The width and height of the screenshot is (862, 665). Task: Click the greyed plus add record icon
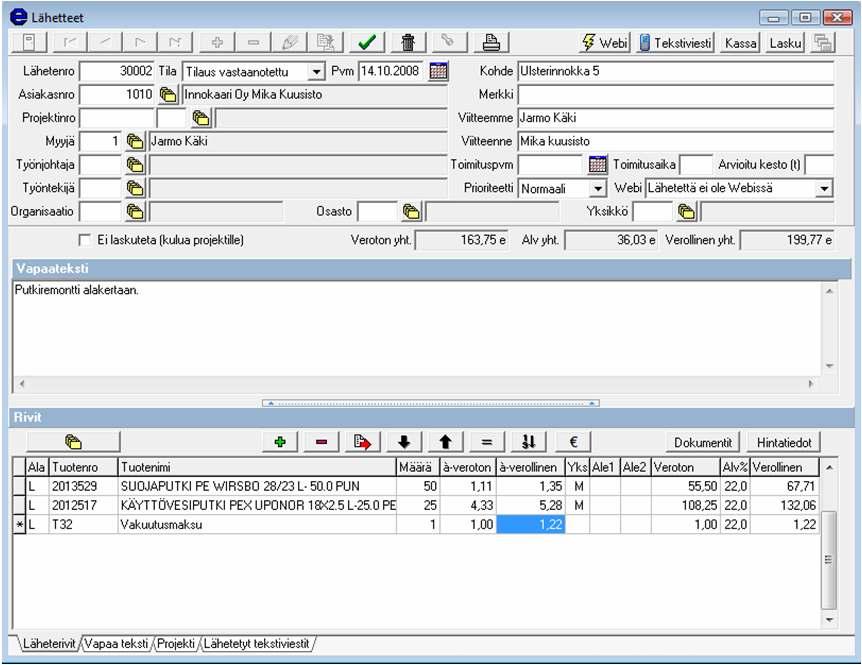(x=217, y=42)
